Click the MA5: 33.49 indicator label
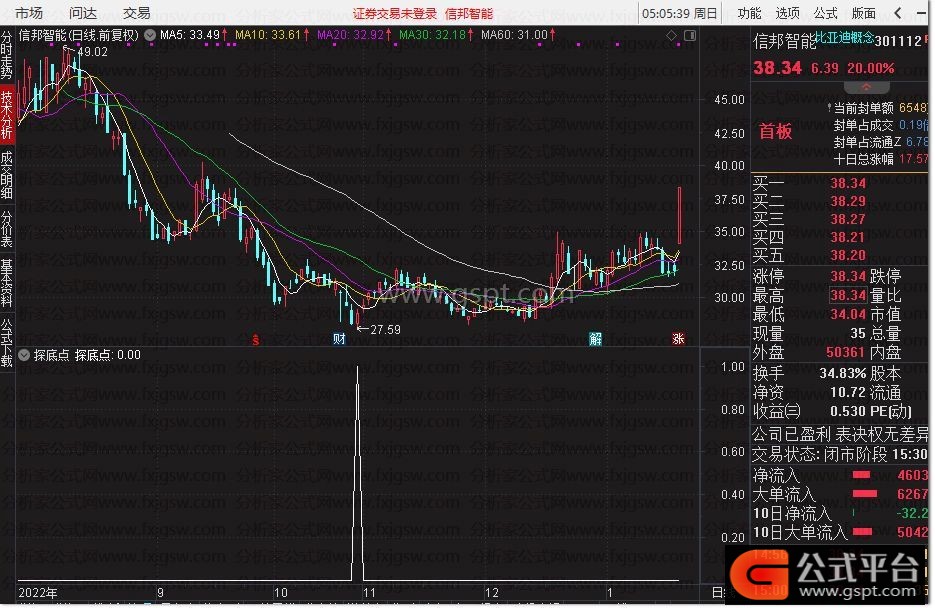Screen dimensions: 935x608 pos(193,35)
